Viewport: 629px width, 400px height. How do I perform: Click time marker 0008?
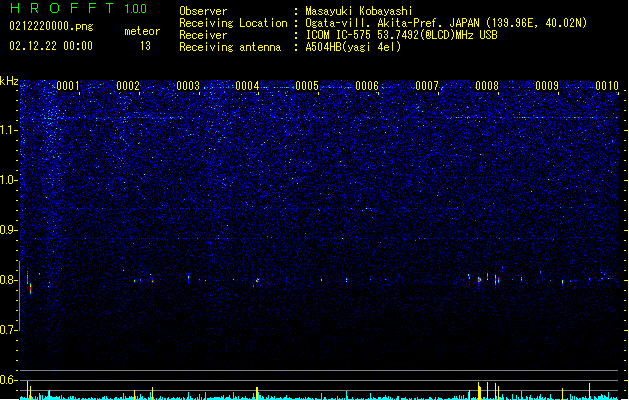[487, 86]
